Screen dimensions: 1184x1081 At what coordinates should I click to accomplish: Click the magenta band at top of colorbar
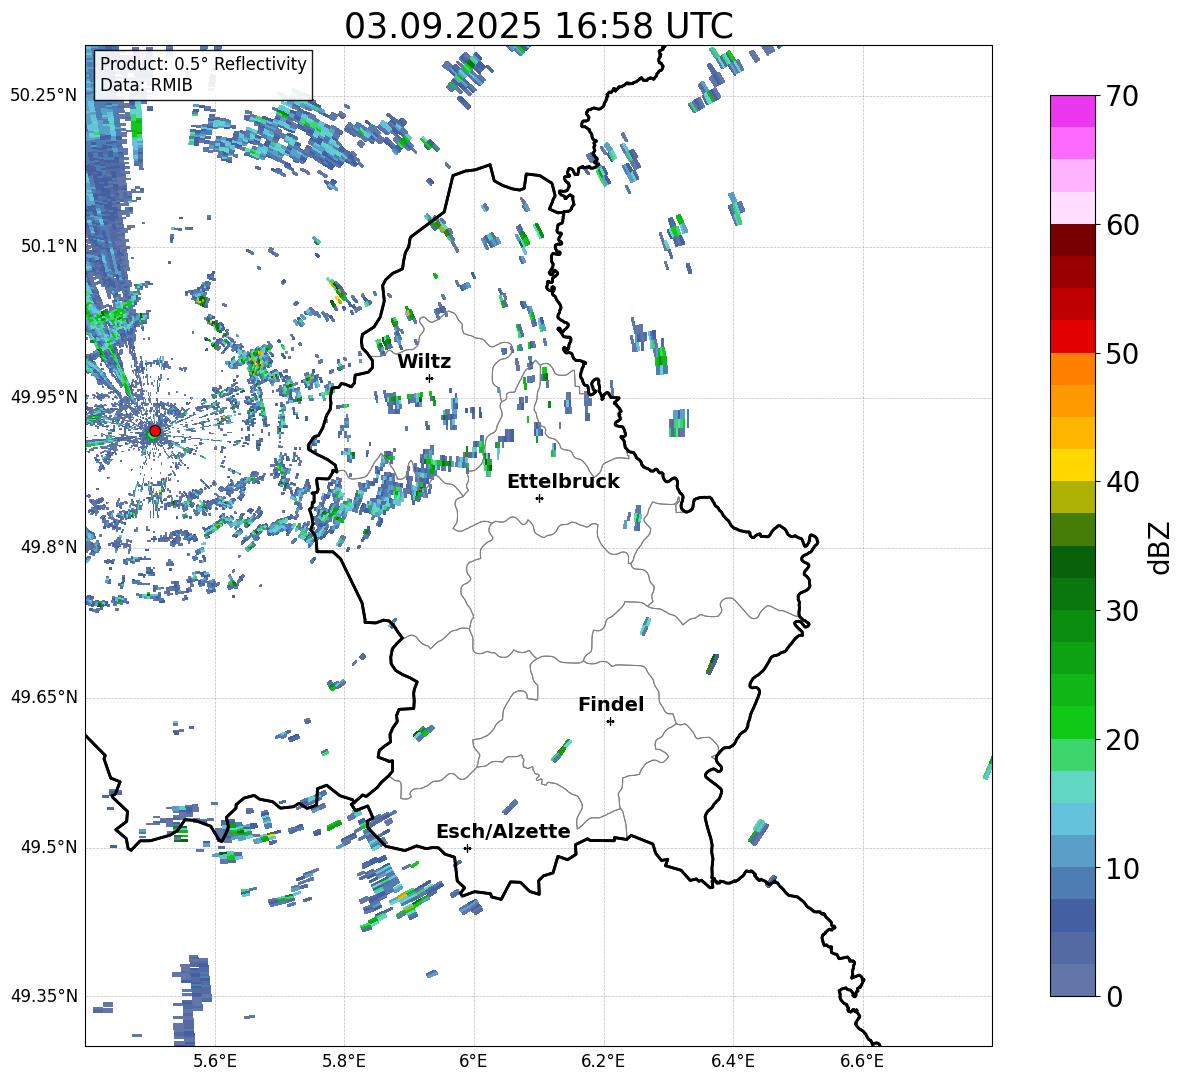[1073, 111]
